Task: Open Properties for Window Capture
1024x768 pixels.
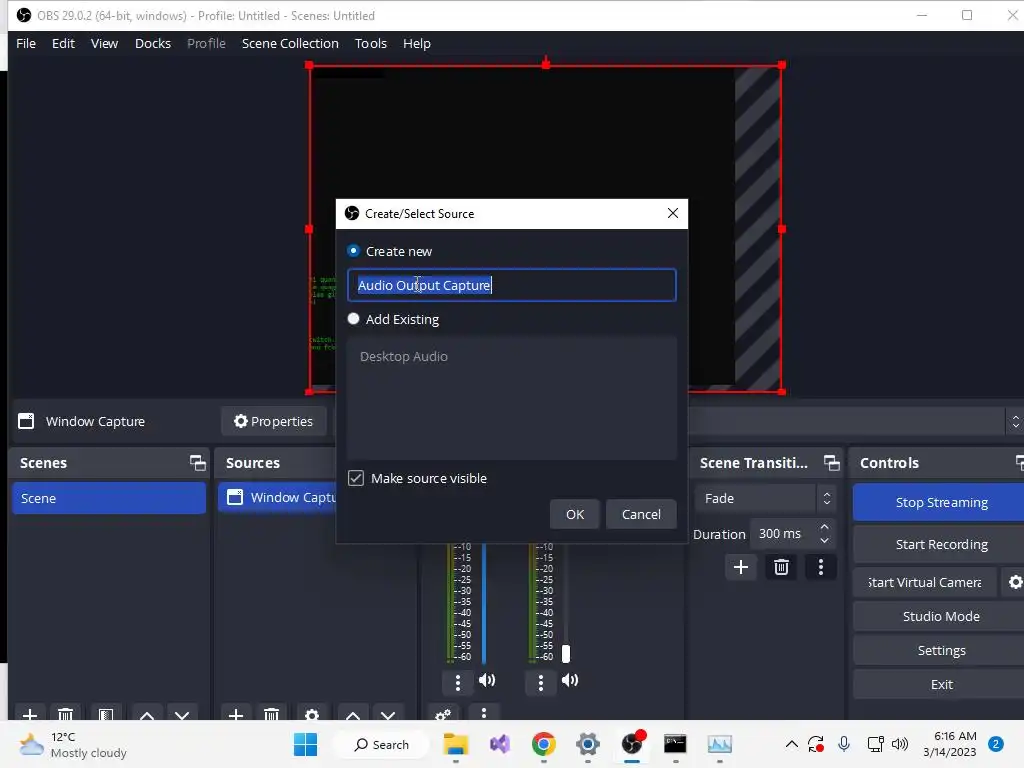Action: tap(274, 422)
